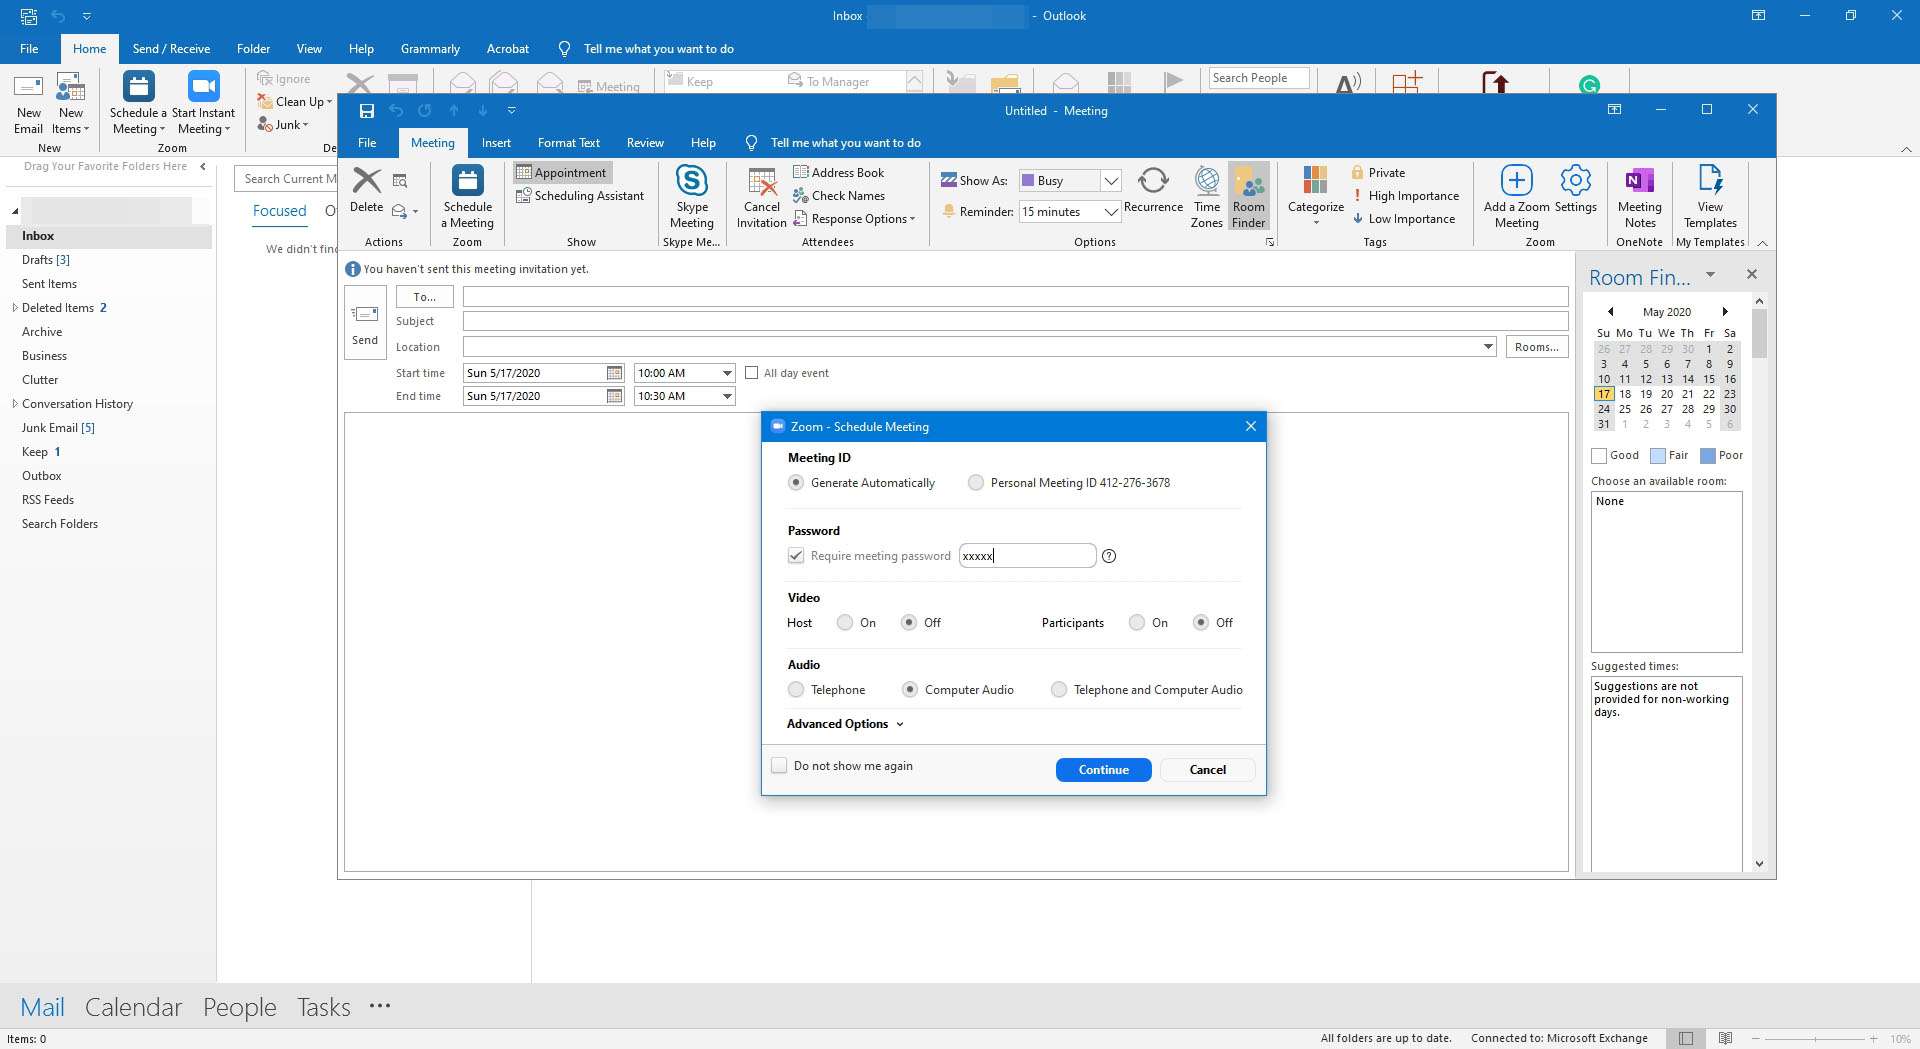Screen dimensions: 1920x1049
Task: Click Schedule a Meeting Zoom icon in Meeting ribbon
Action: (x=467, y=197)
